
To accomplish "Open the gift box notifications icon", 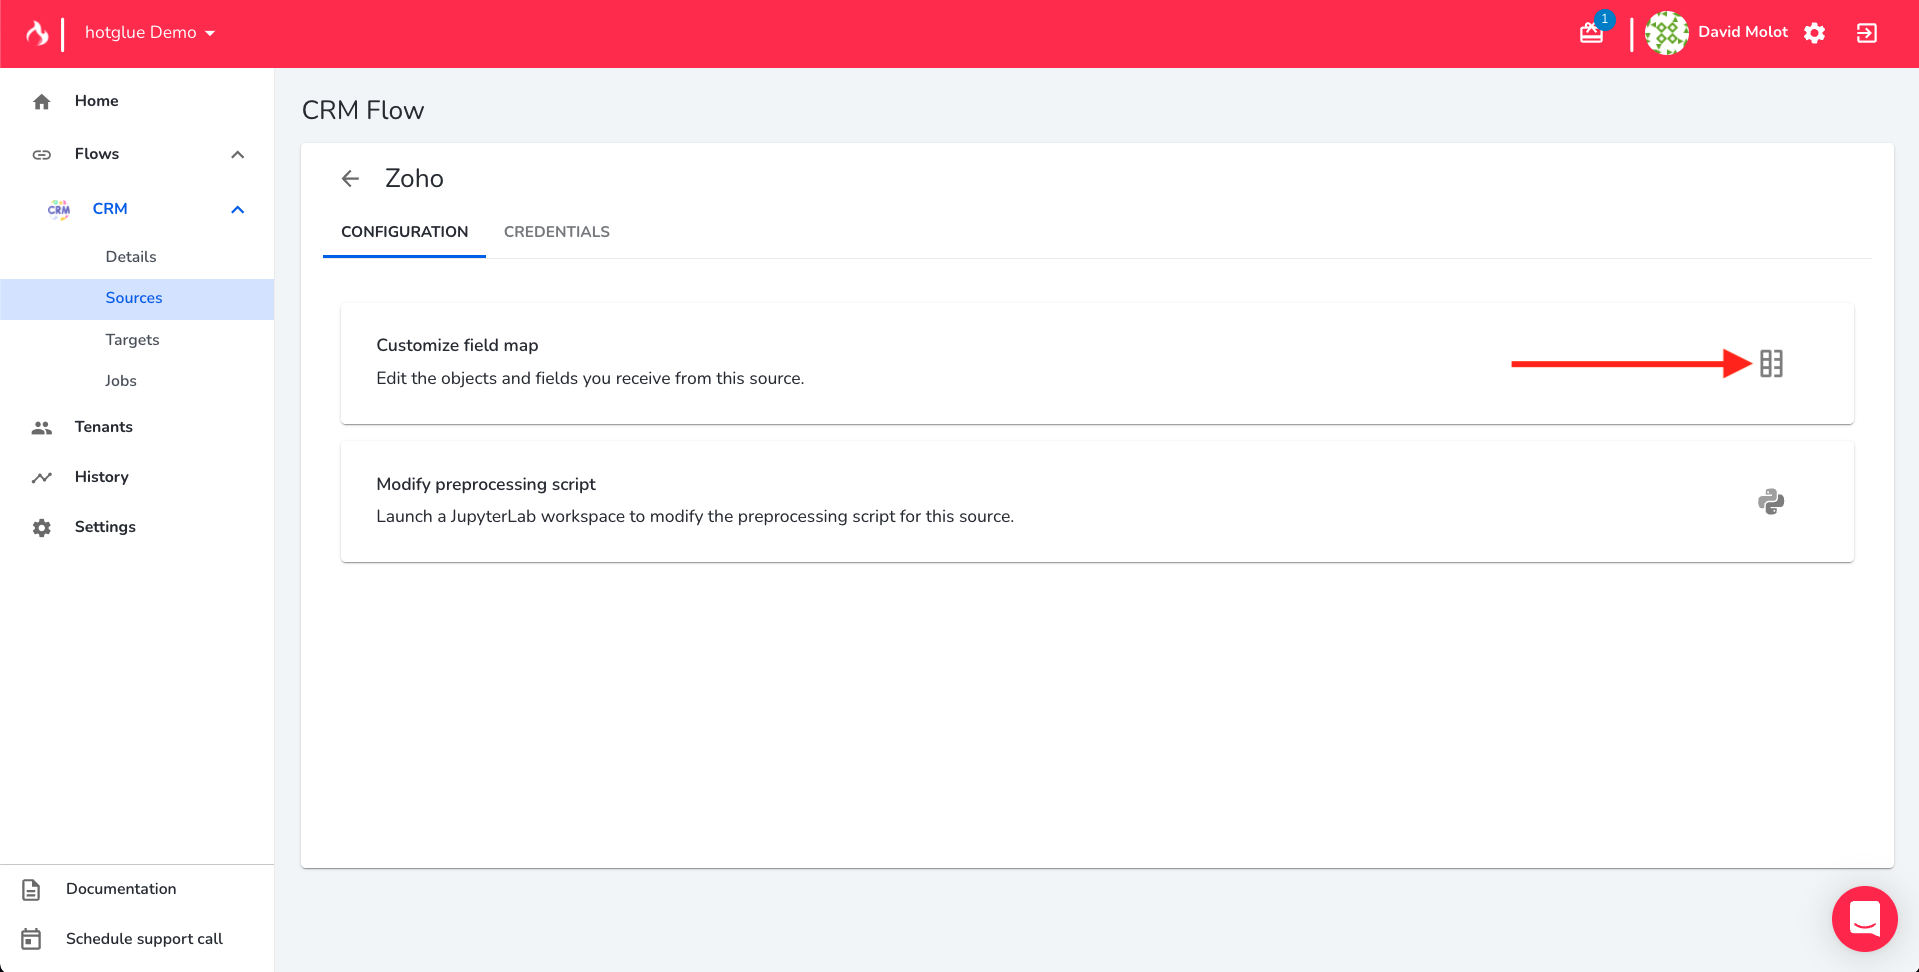I will coord(1591,33).
